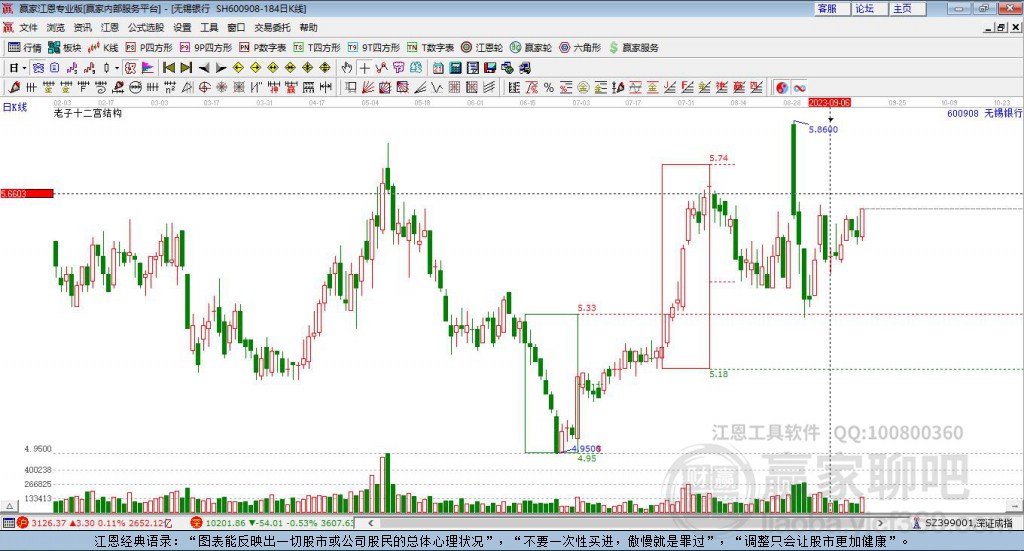1024x551 pixels.
Task: Switch to K线 candlestick chart
Action: 103,48
